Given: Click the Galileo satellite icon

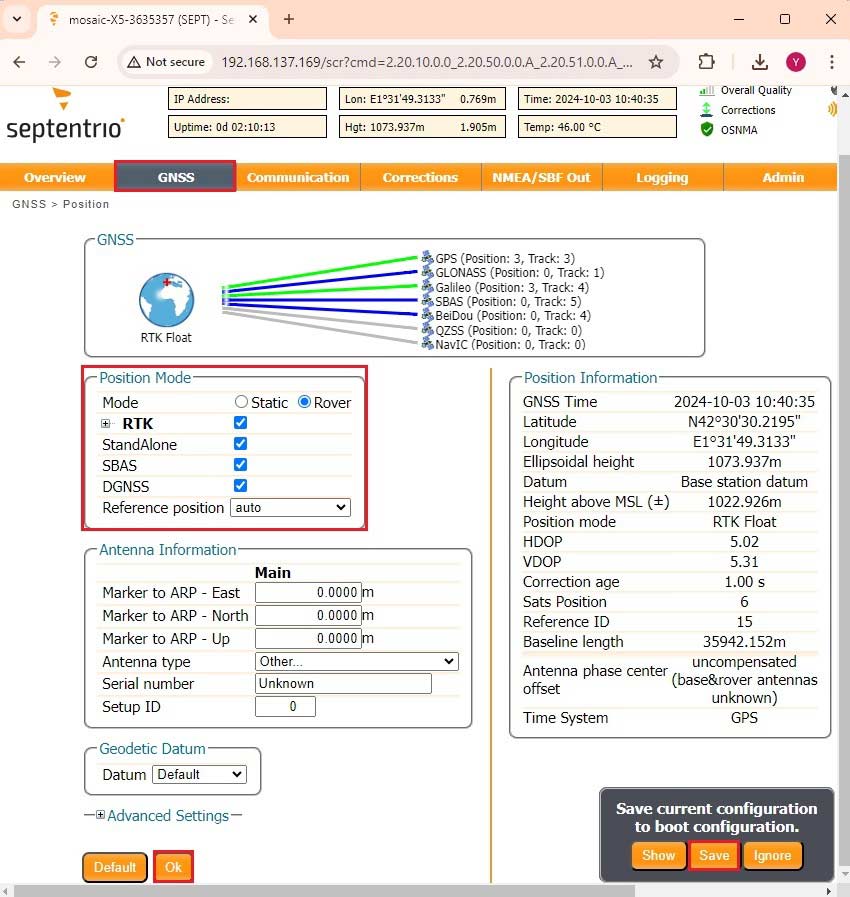Looking at the screenshot, I should pos(427,287).
